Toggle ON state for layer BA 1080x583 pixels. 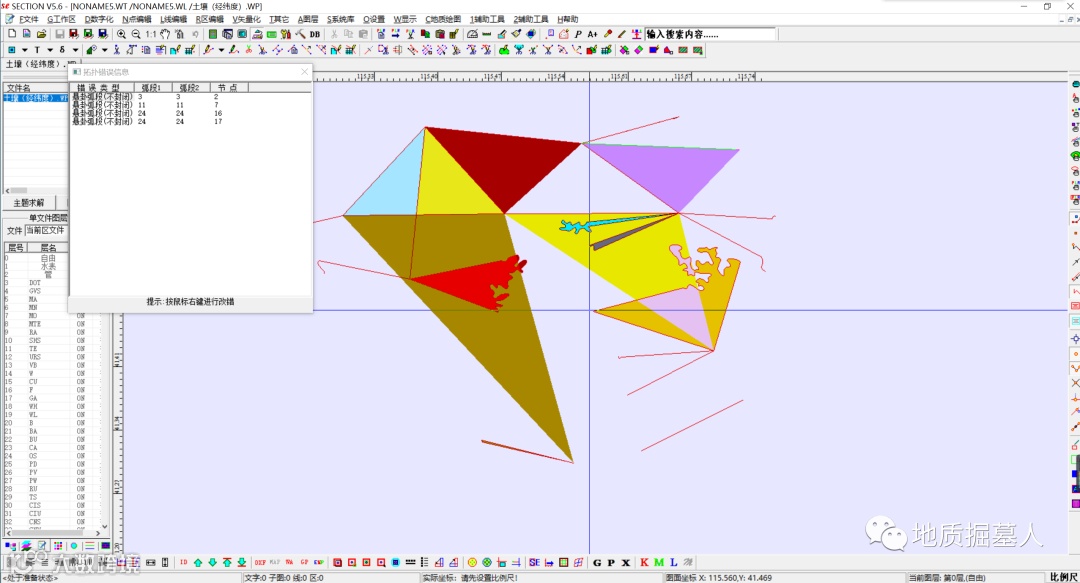[x=81, y=431]
